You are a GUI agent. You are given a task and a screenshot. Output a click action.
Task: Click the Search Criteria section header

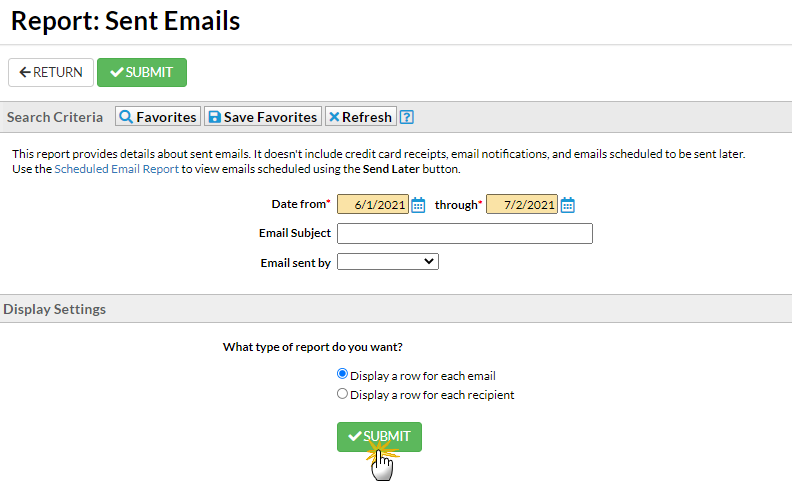point(55,117)
